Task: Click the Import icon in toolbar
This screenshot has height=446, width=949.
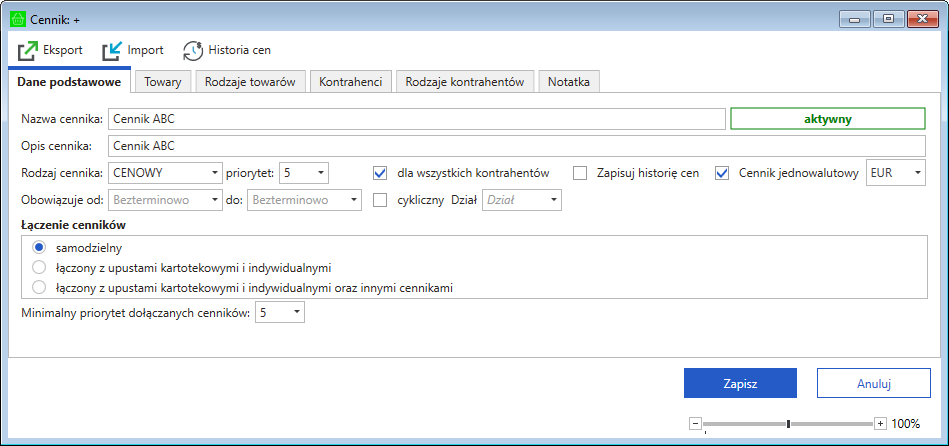Action: pyautogui.click(x=112, y=50)
